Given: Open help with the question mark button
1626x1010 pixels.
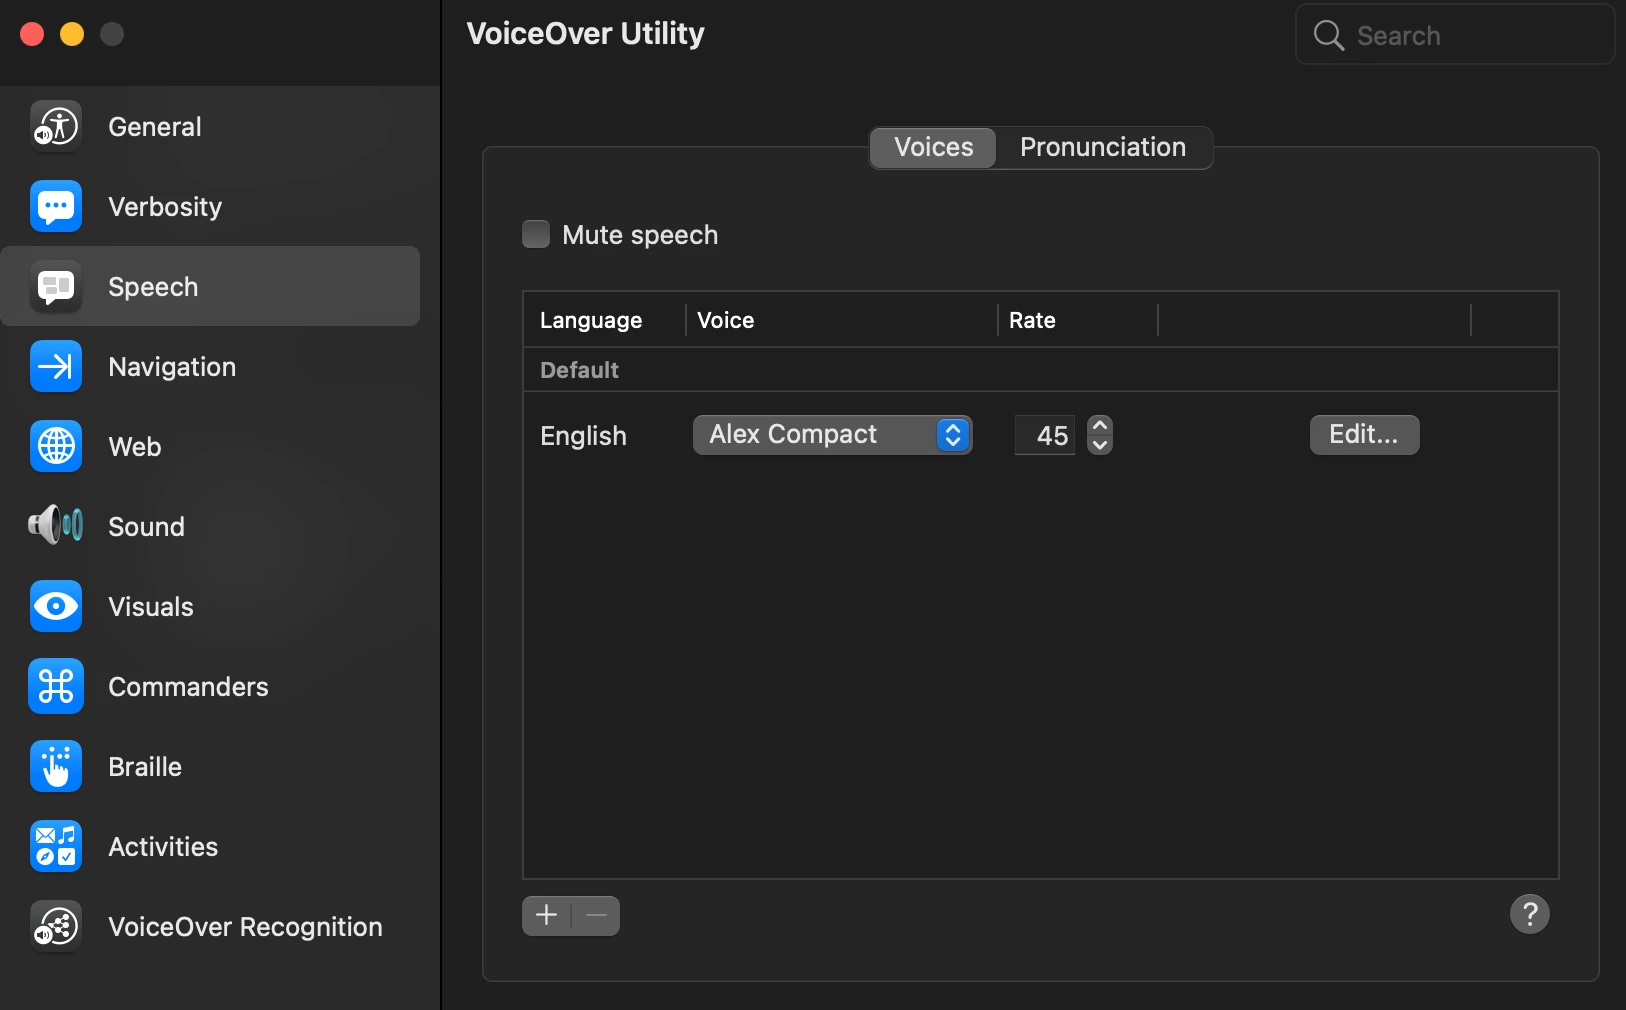Looking at the screenshot, I should coord(1529,914).
